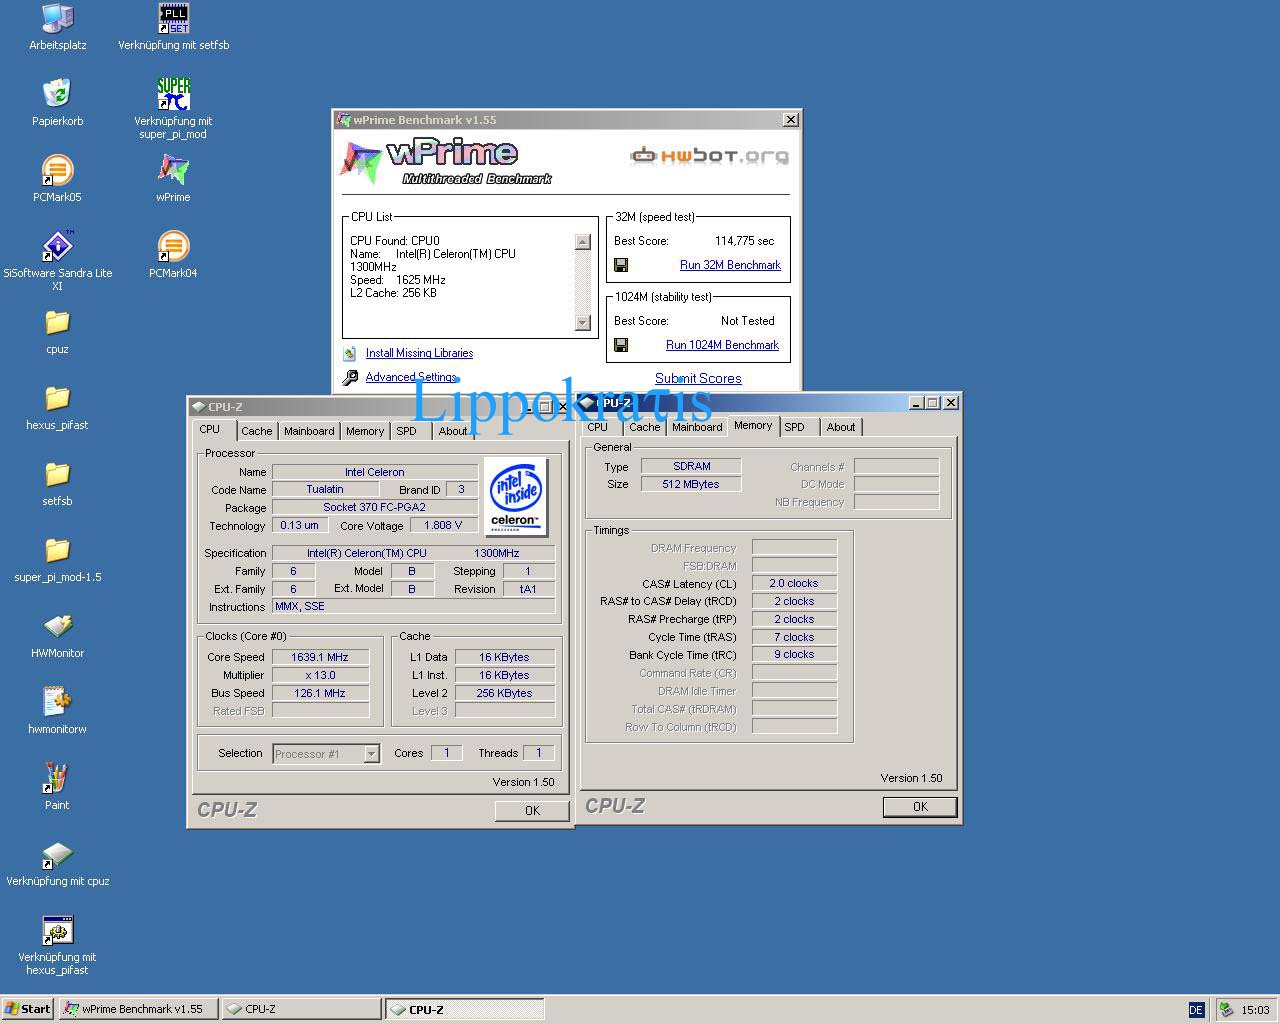Click the hwbot.org logo in wPrime
Screen dimensions: 1280x1024
[x=709, y=155]
